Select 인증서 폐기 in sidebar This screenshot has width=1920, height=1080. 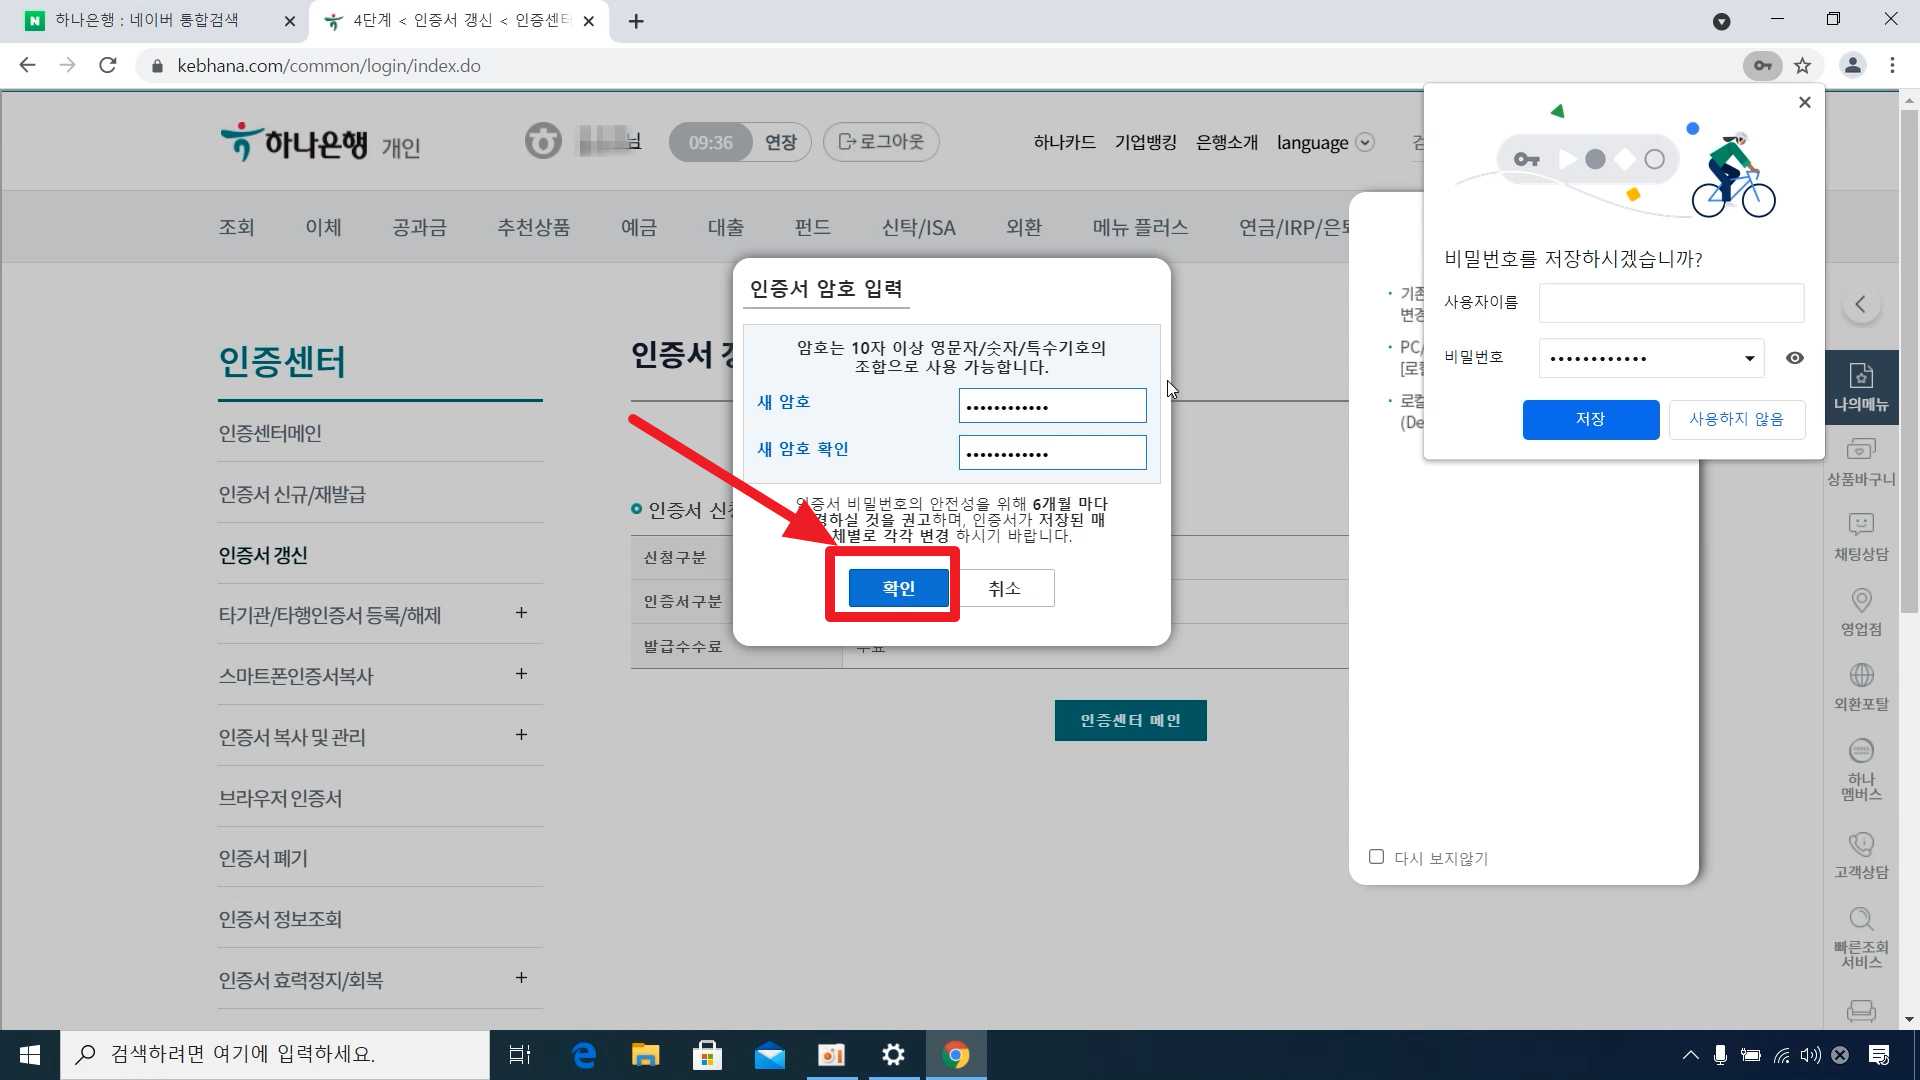tap(263, 858)
